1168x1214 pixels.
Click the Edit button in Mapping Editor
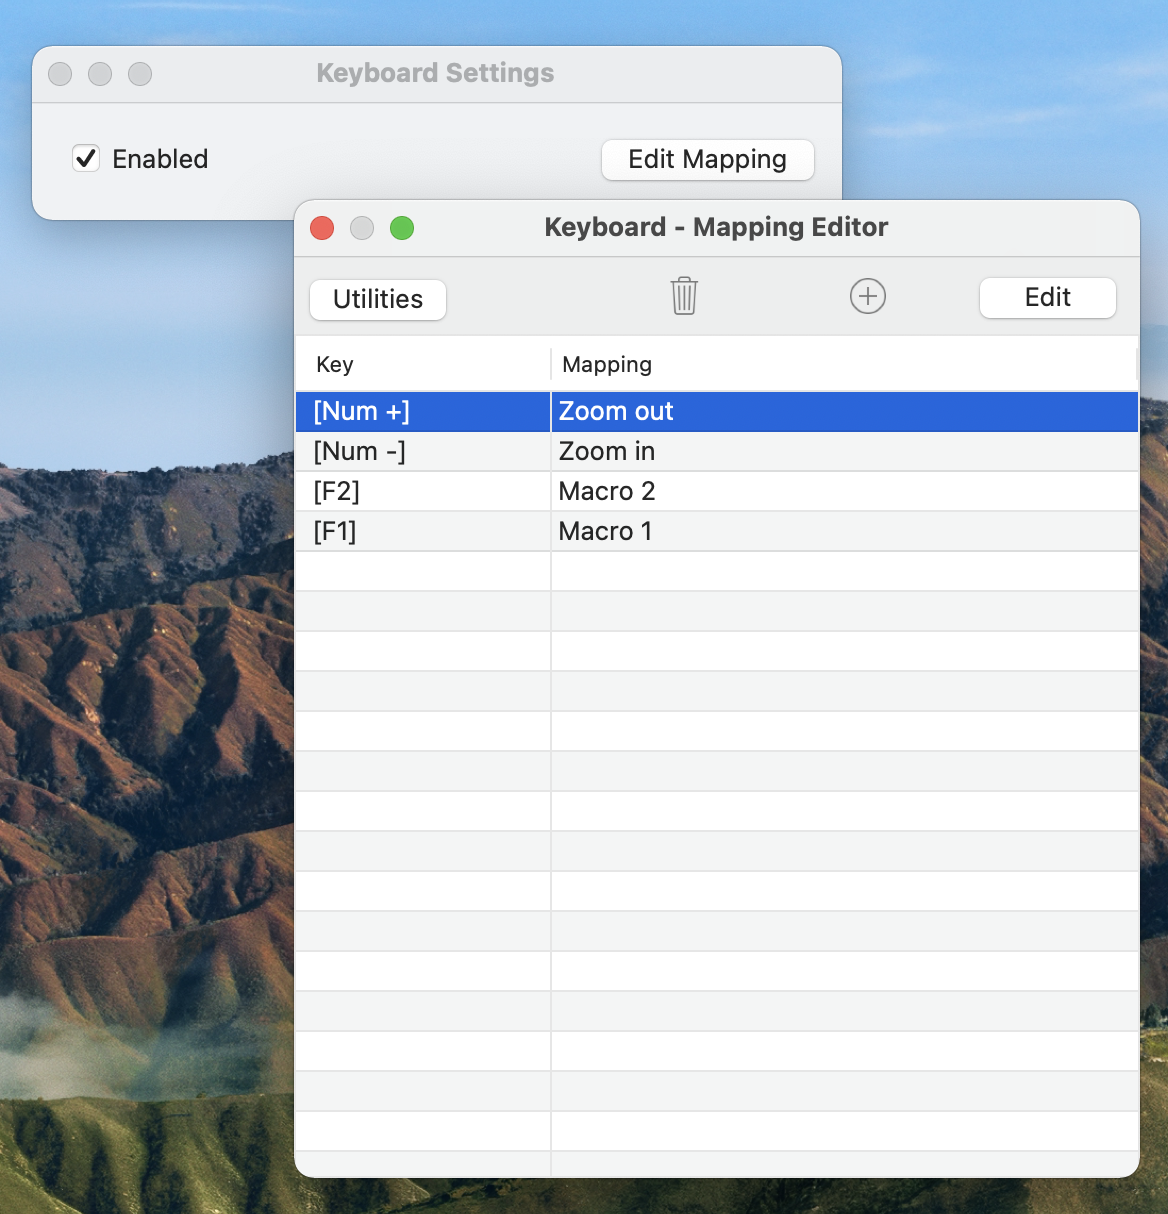point(1048,297)
